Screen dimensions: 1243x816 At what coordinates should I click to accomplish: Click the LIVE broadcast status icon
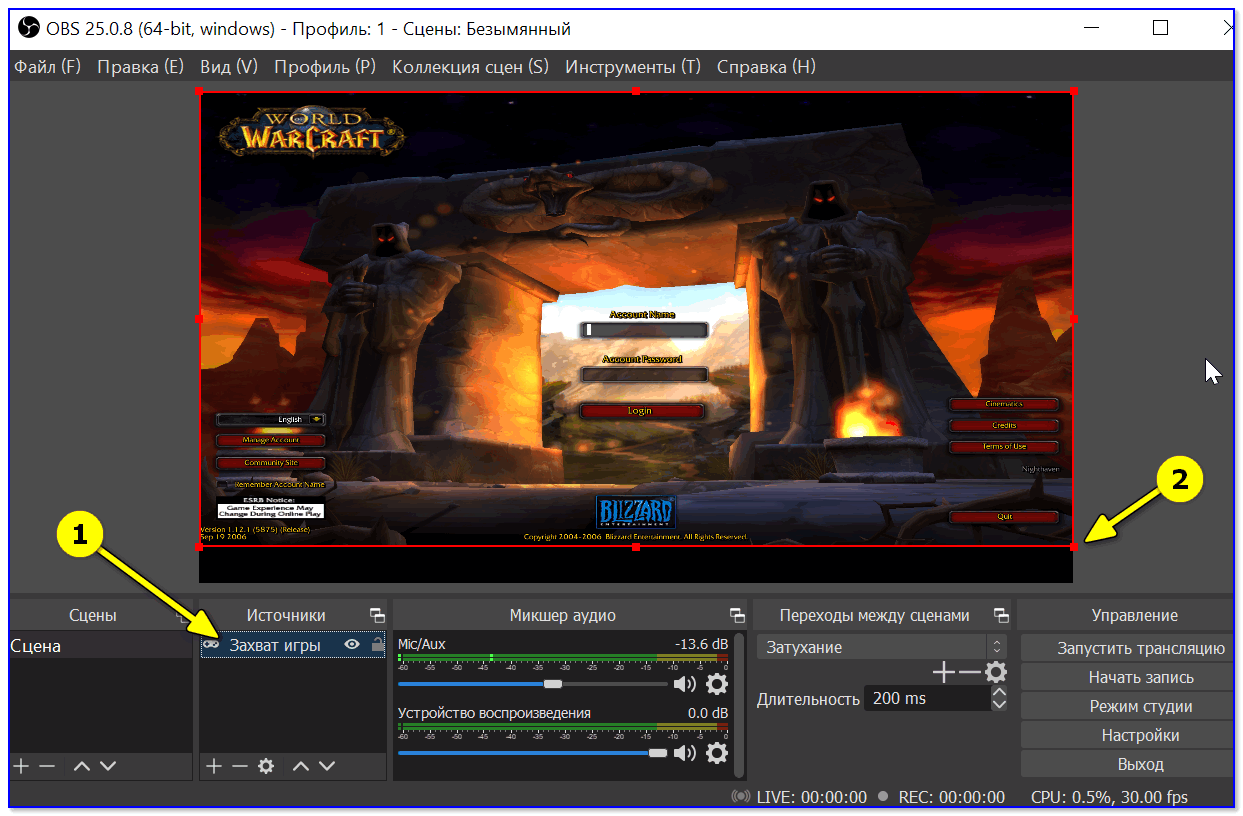(x=741, y=797)
